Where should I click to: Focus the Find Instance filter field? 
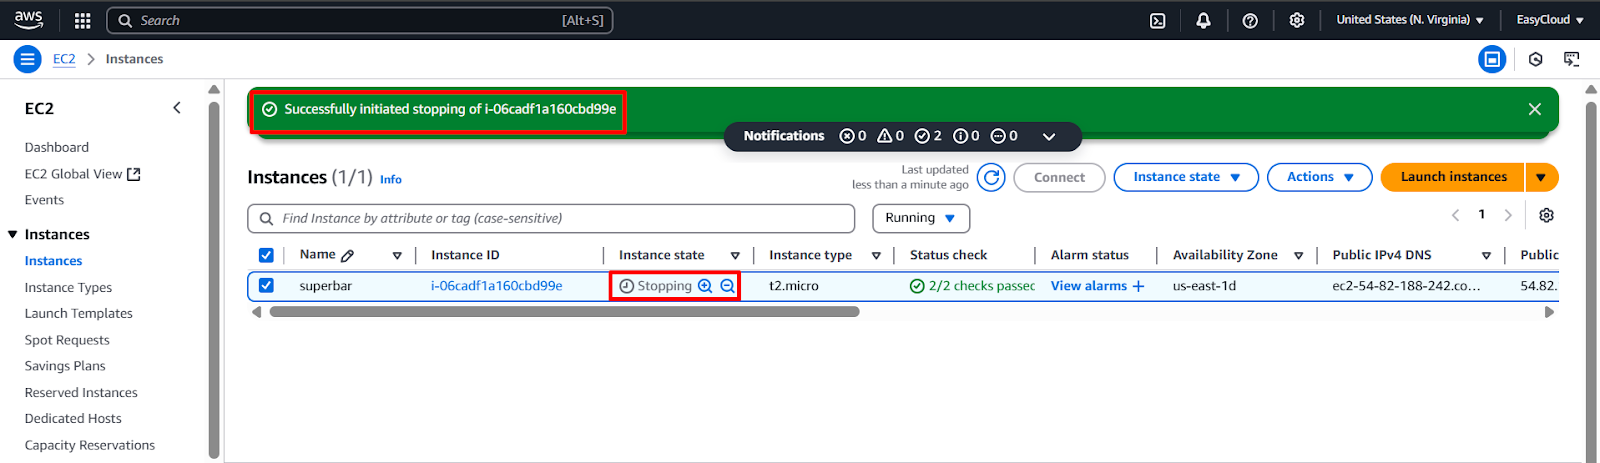[551, 218]
